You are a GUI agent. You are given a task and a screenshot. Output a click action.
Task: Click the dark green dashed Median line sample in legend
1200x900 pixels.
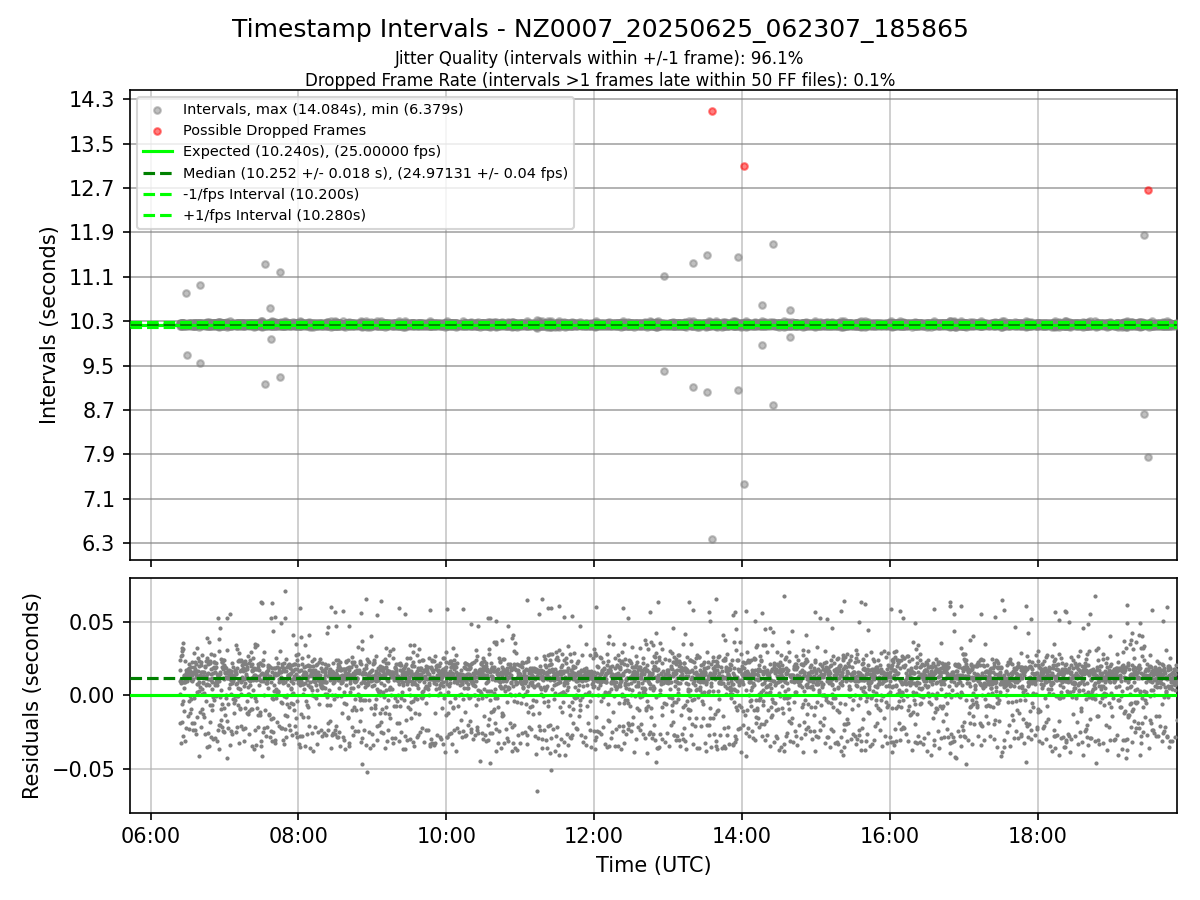point(157,173)
